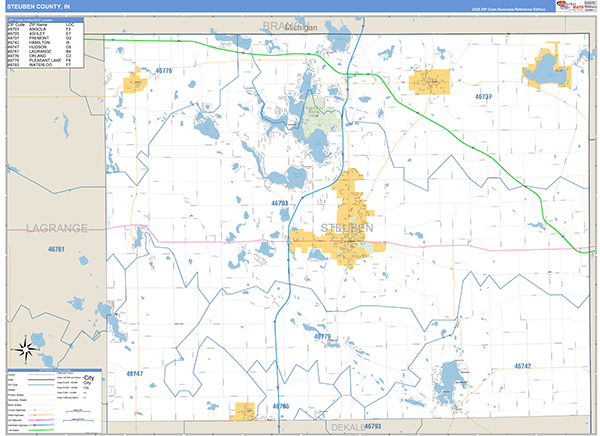Viewport: 600px width, 436px height.
Task: Click the ZIP Code Business Reference Edition subtitle
Action: [x=509, y=9]
